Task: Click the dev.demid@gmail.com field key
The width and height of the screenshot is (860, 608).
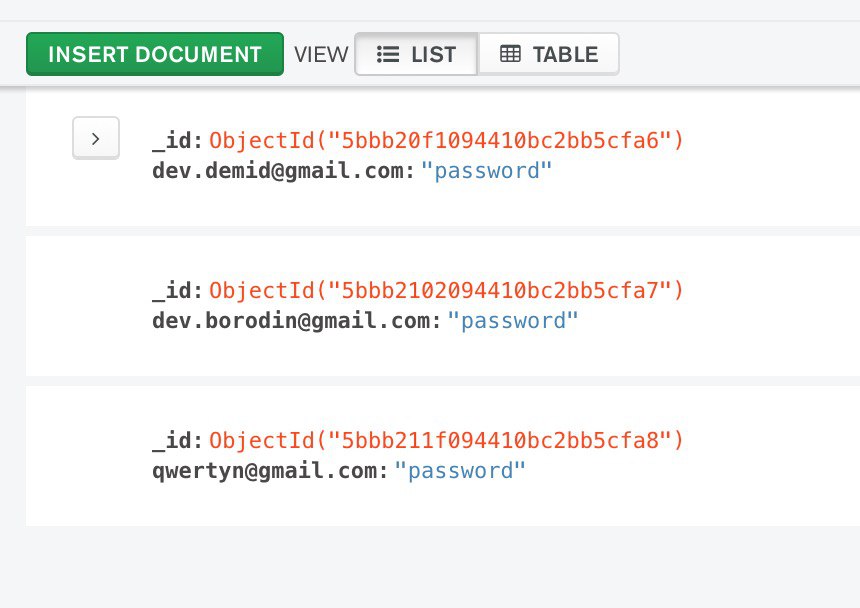Action: coord(280,171)
